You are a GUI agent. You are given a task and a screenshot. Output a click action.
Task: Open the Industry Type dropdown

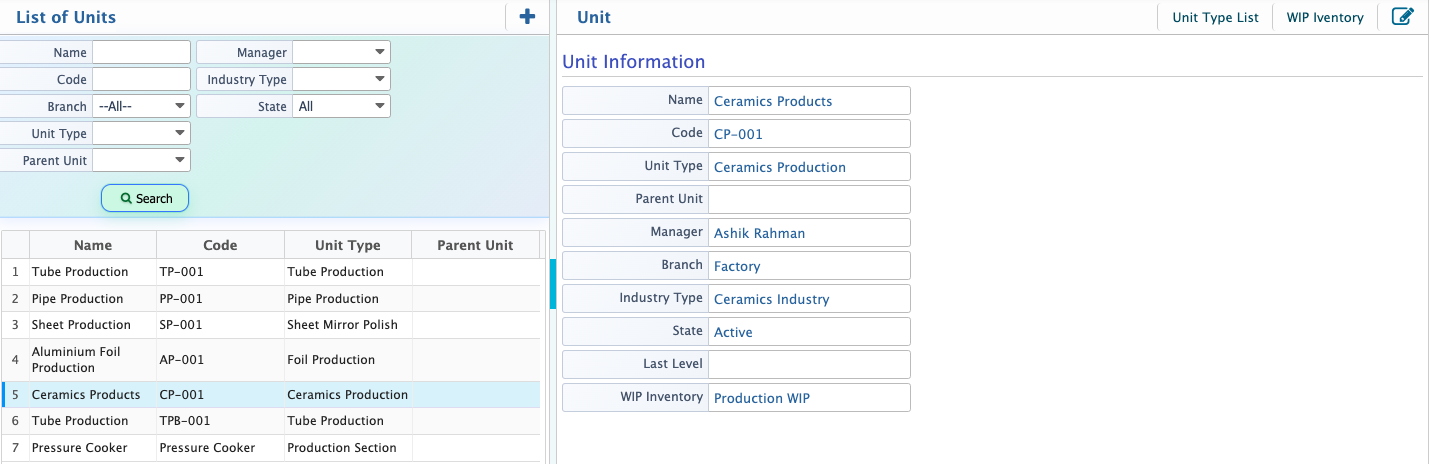(341, 79)
